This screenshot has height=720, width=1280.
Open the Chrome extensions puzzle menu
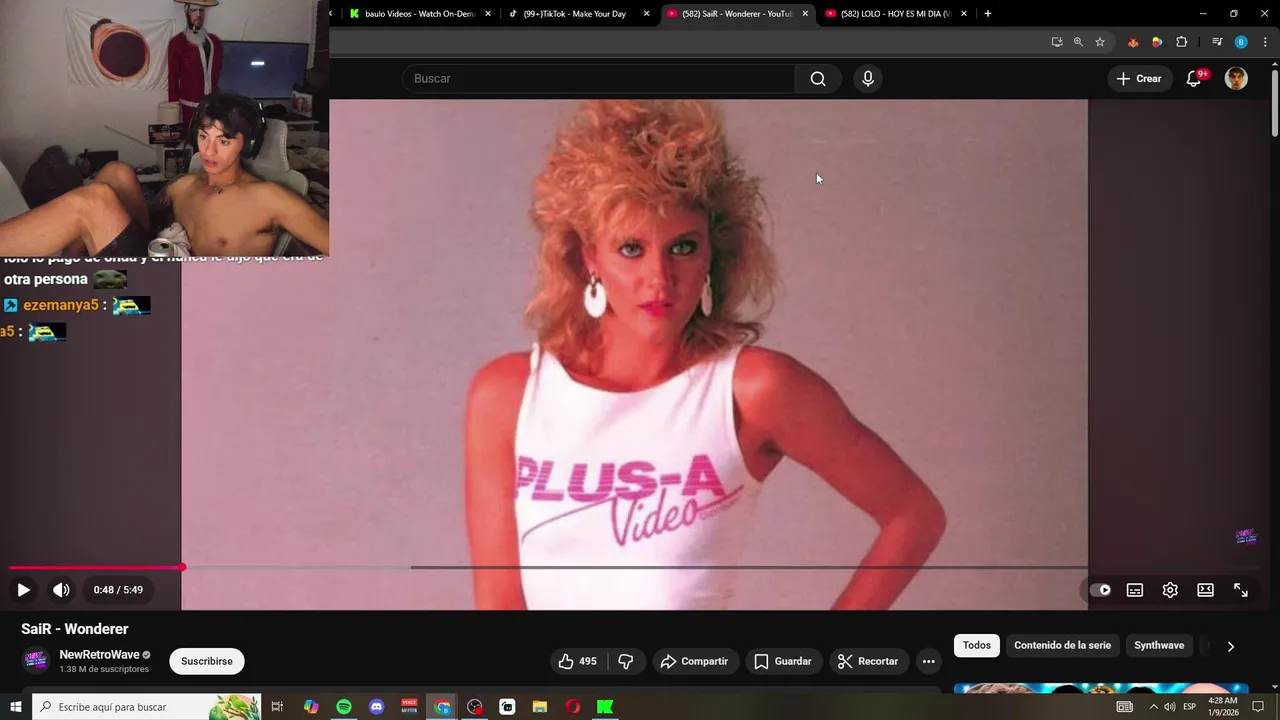point(1182,42)
